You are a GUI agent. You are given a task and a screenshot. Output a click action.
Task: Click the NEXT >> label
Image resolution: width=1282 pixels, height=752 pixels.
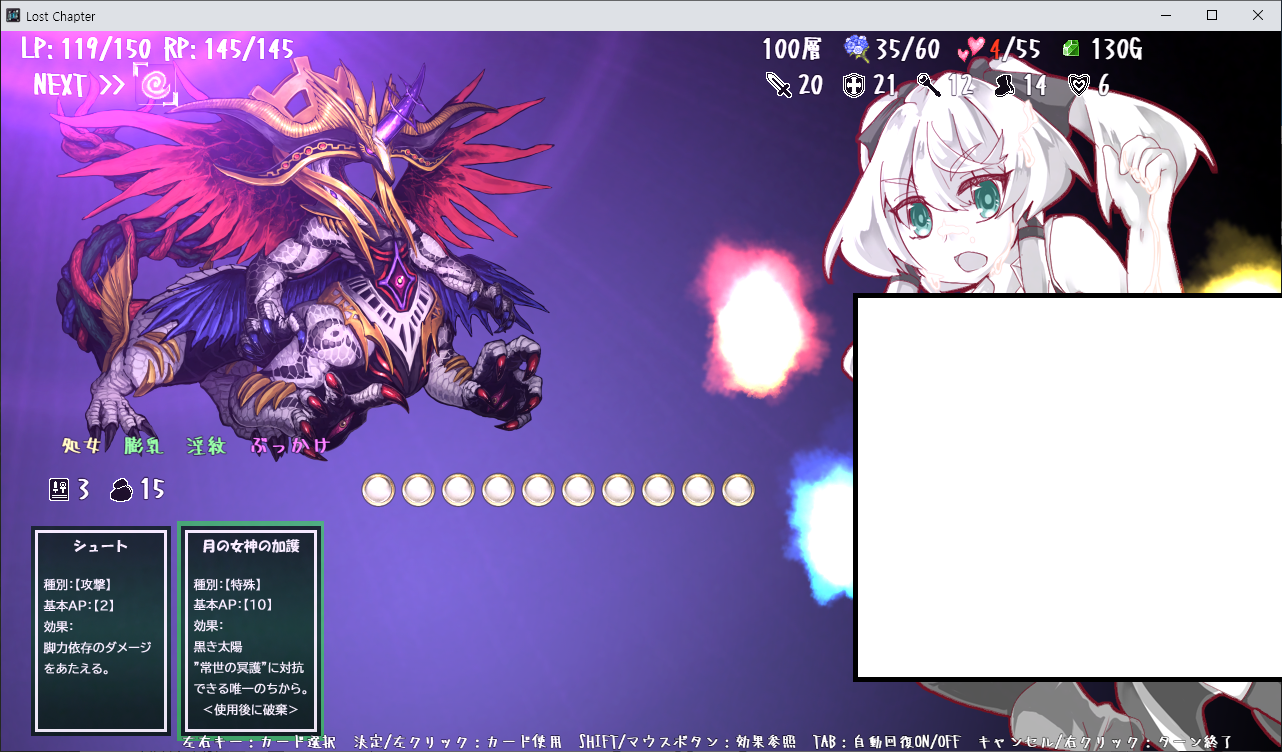pos(79,85)
